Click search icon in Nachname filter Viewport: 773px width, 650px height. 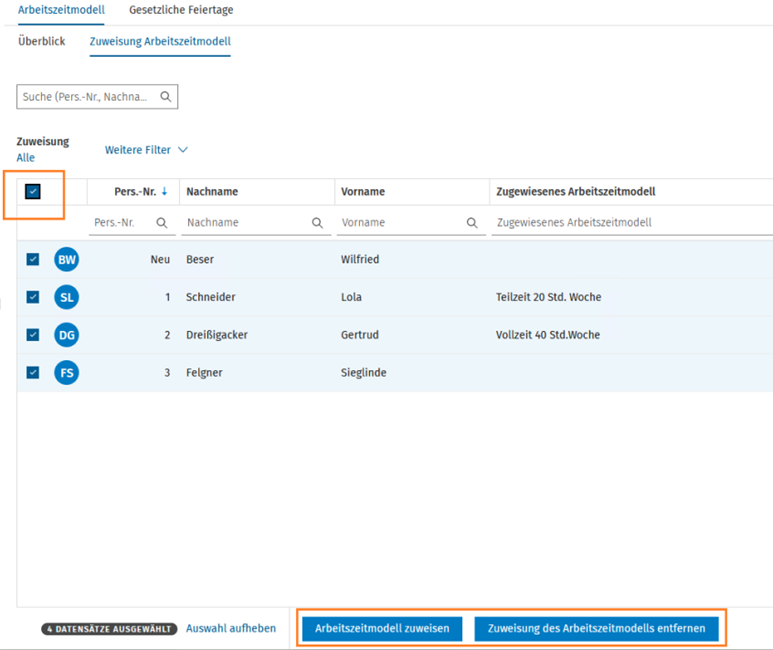(x=317, y=223)
